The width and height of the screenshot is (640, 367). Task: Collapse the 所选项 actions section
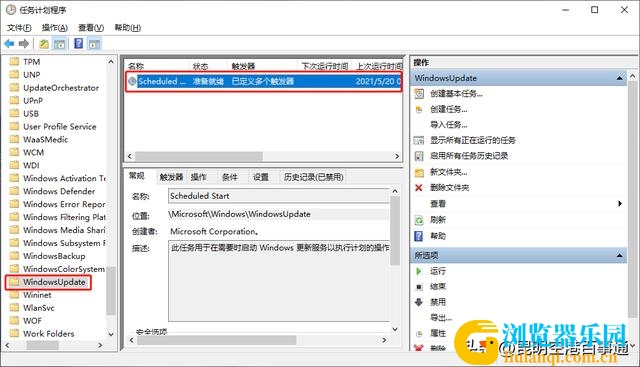[x=620, y=256]
